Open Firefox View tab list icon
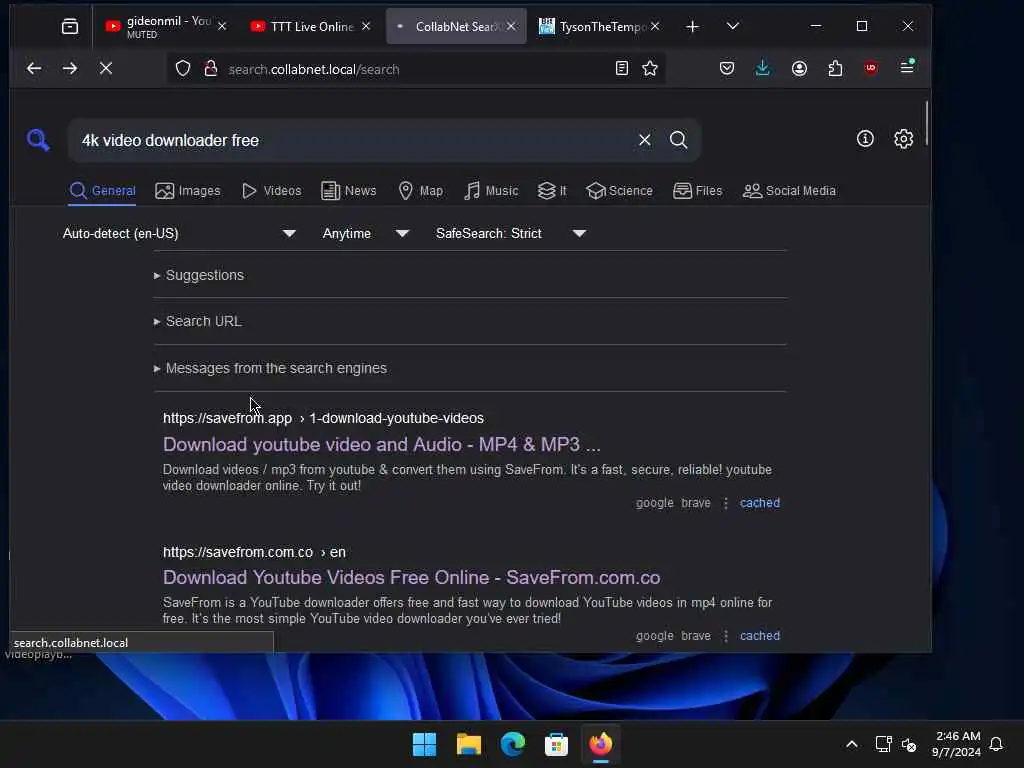 tap(69, 26)
